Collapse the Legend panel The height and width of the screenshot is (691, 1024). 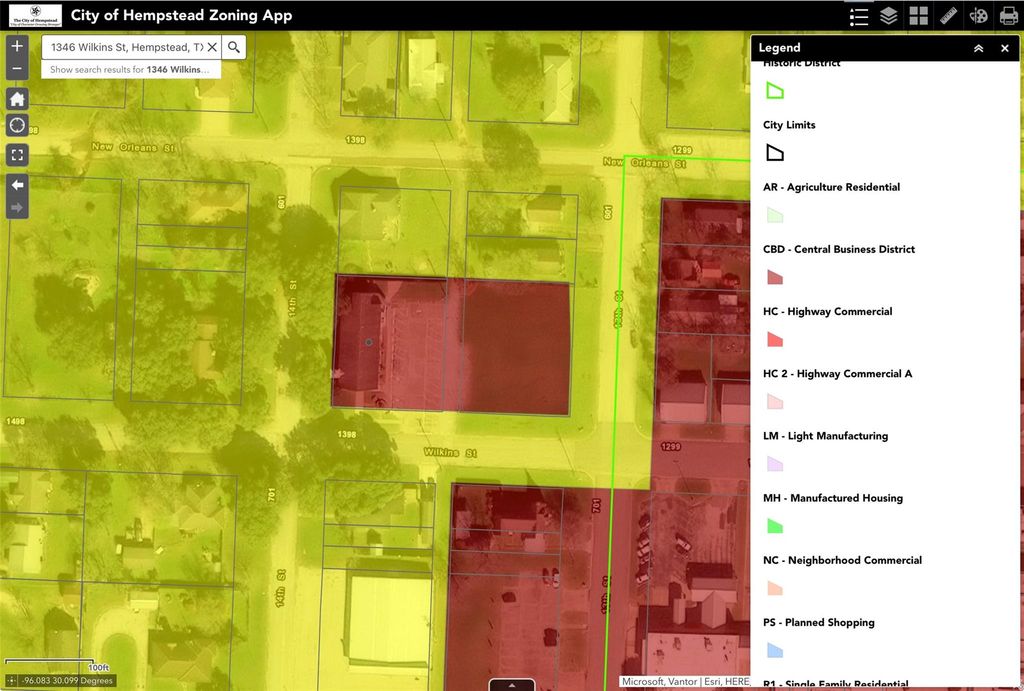978,48
